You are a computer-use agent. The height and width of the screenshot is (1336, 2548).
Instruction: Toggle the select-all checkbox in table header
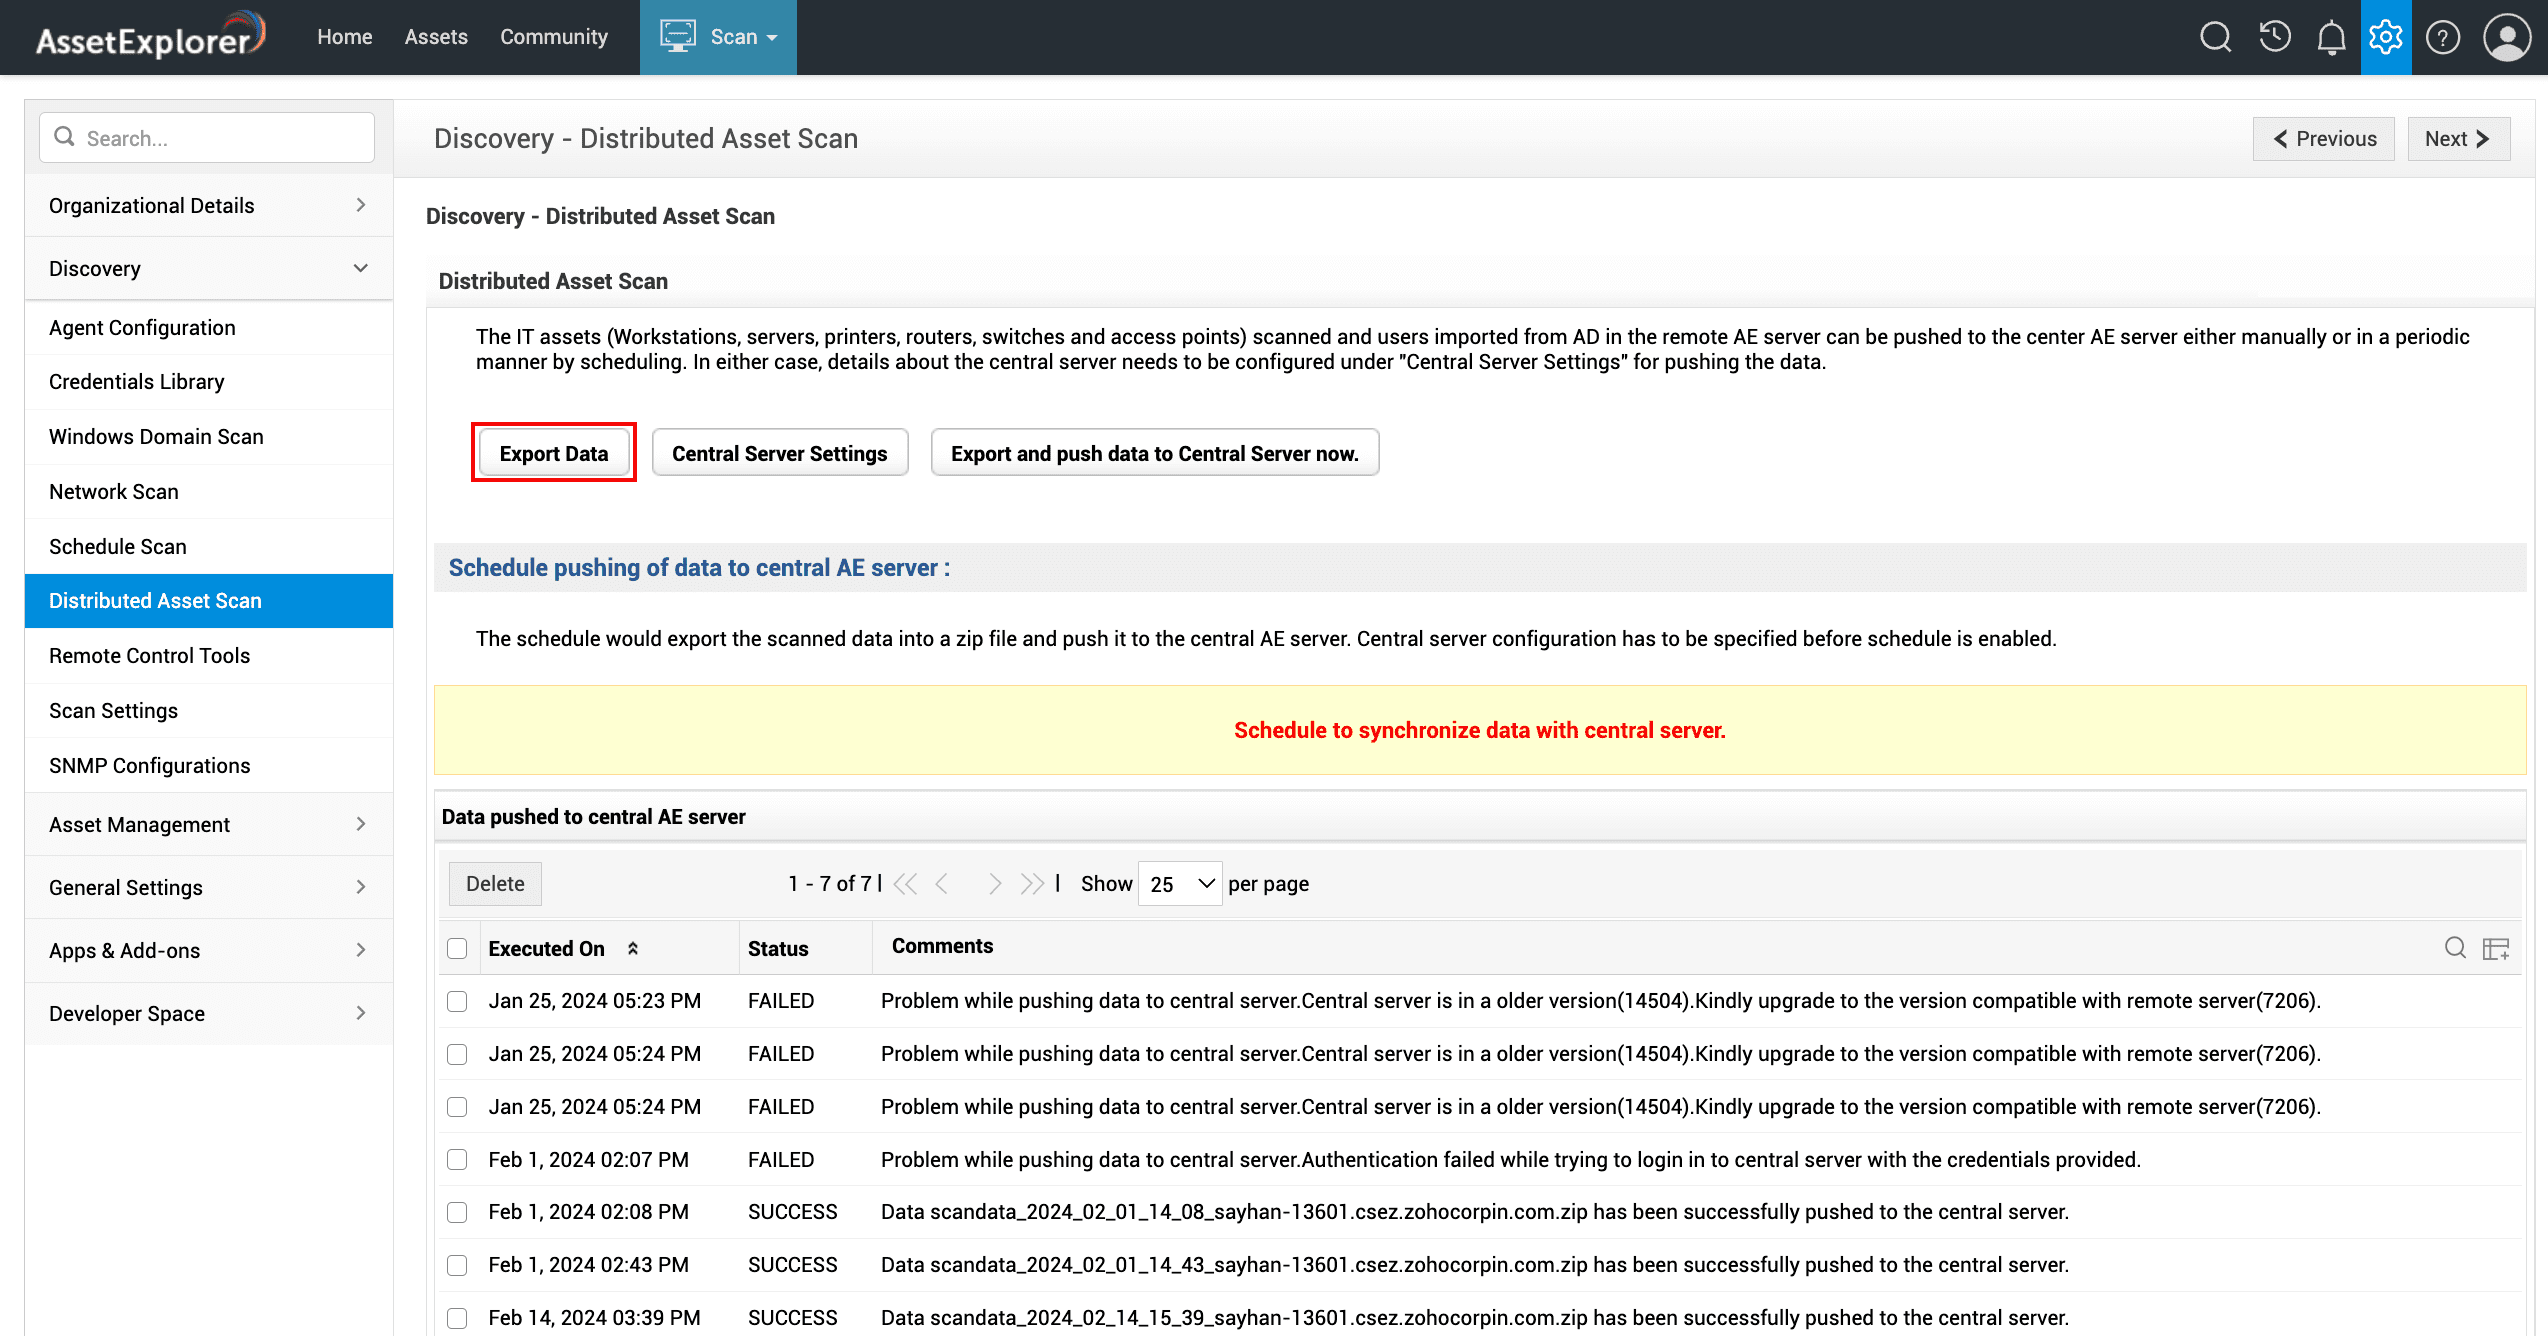(457, 948)
